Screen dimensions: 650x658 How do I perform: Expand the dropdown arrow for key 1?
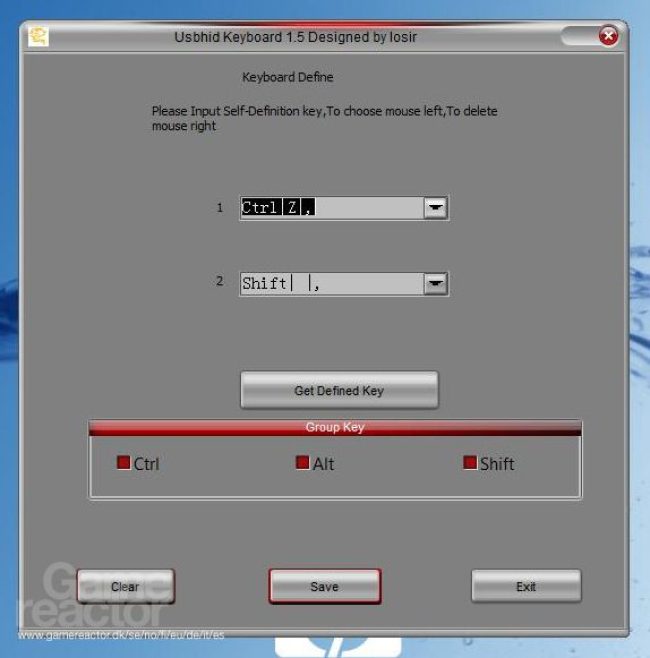(x=435, y=208)
